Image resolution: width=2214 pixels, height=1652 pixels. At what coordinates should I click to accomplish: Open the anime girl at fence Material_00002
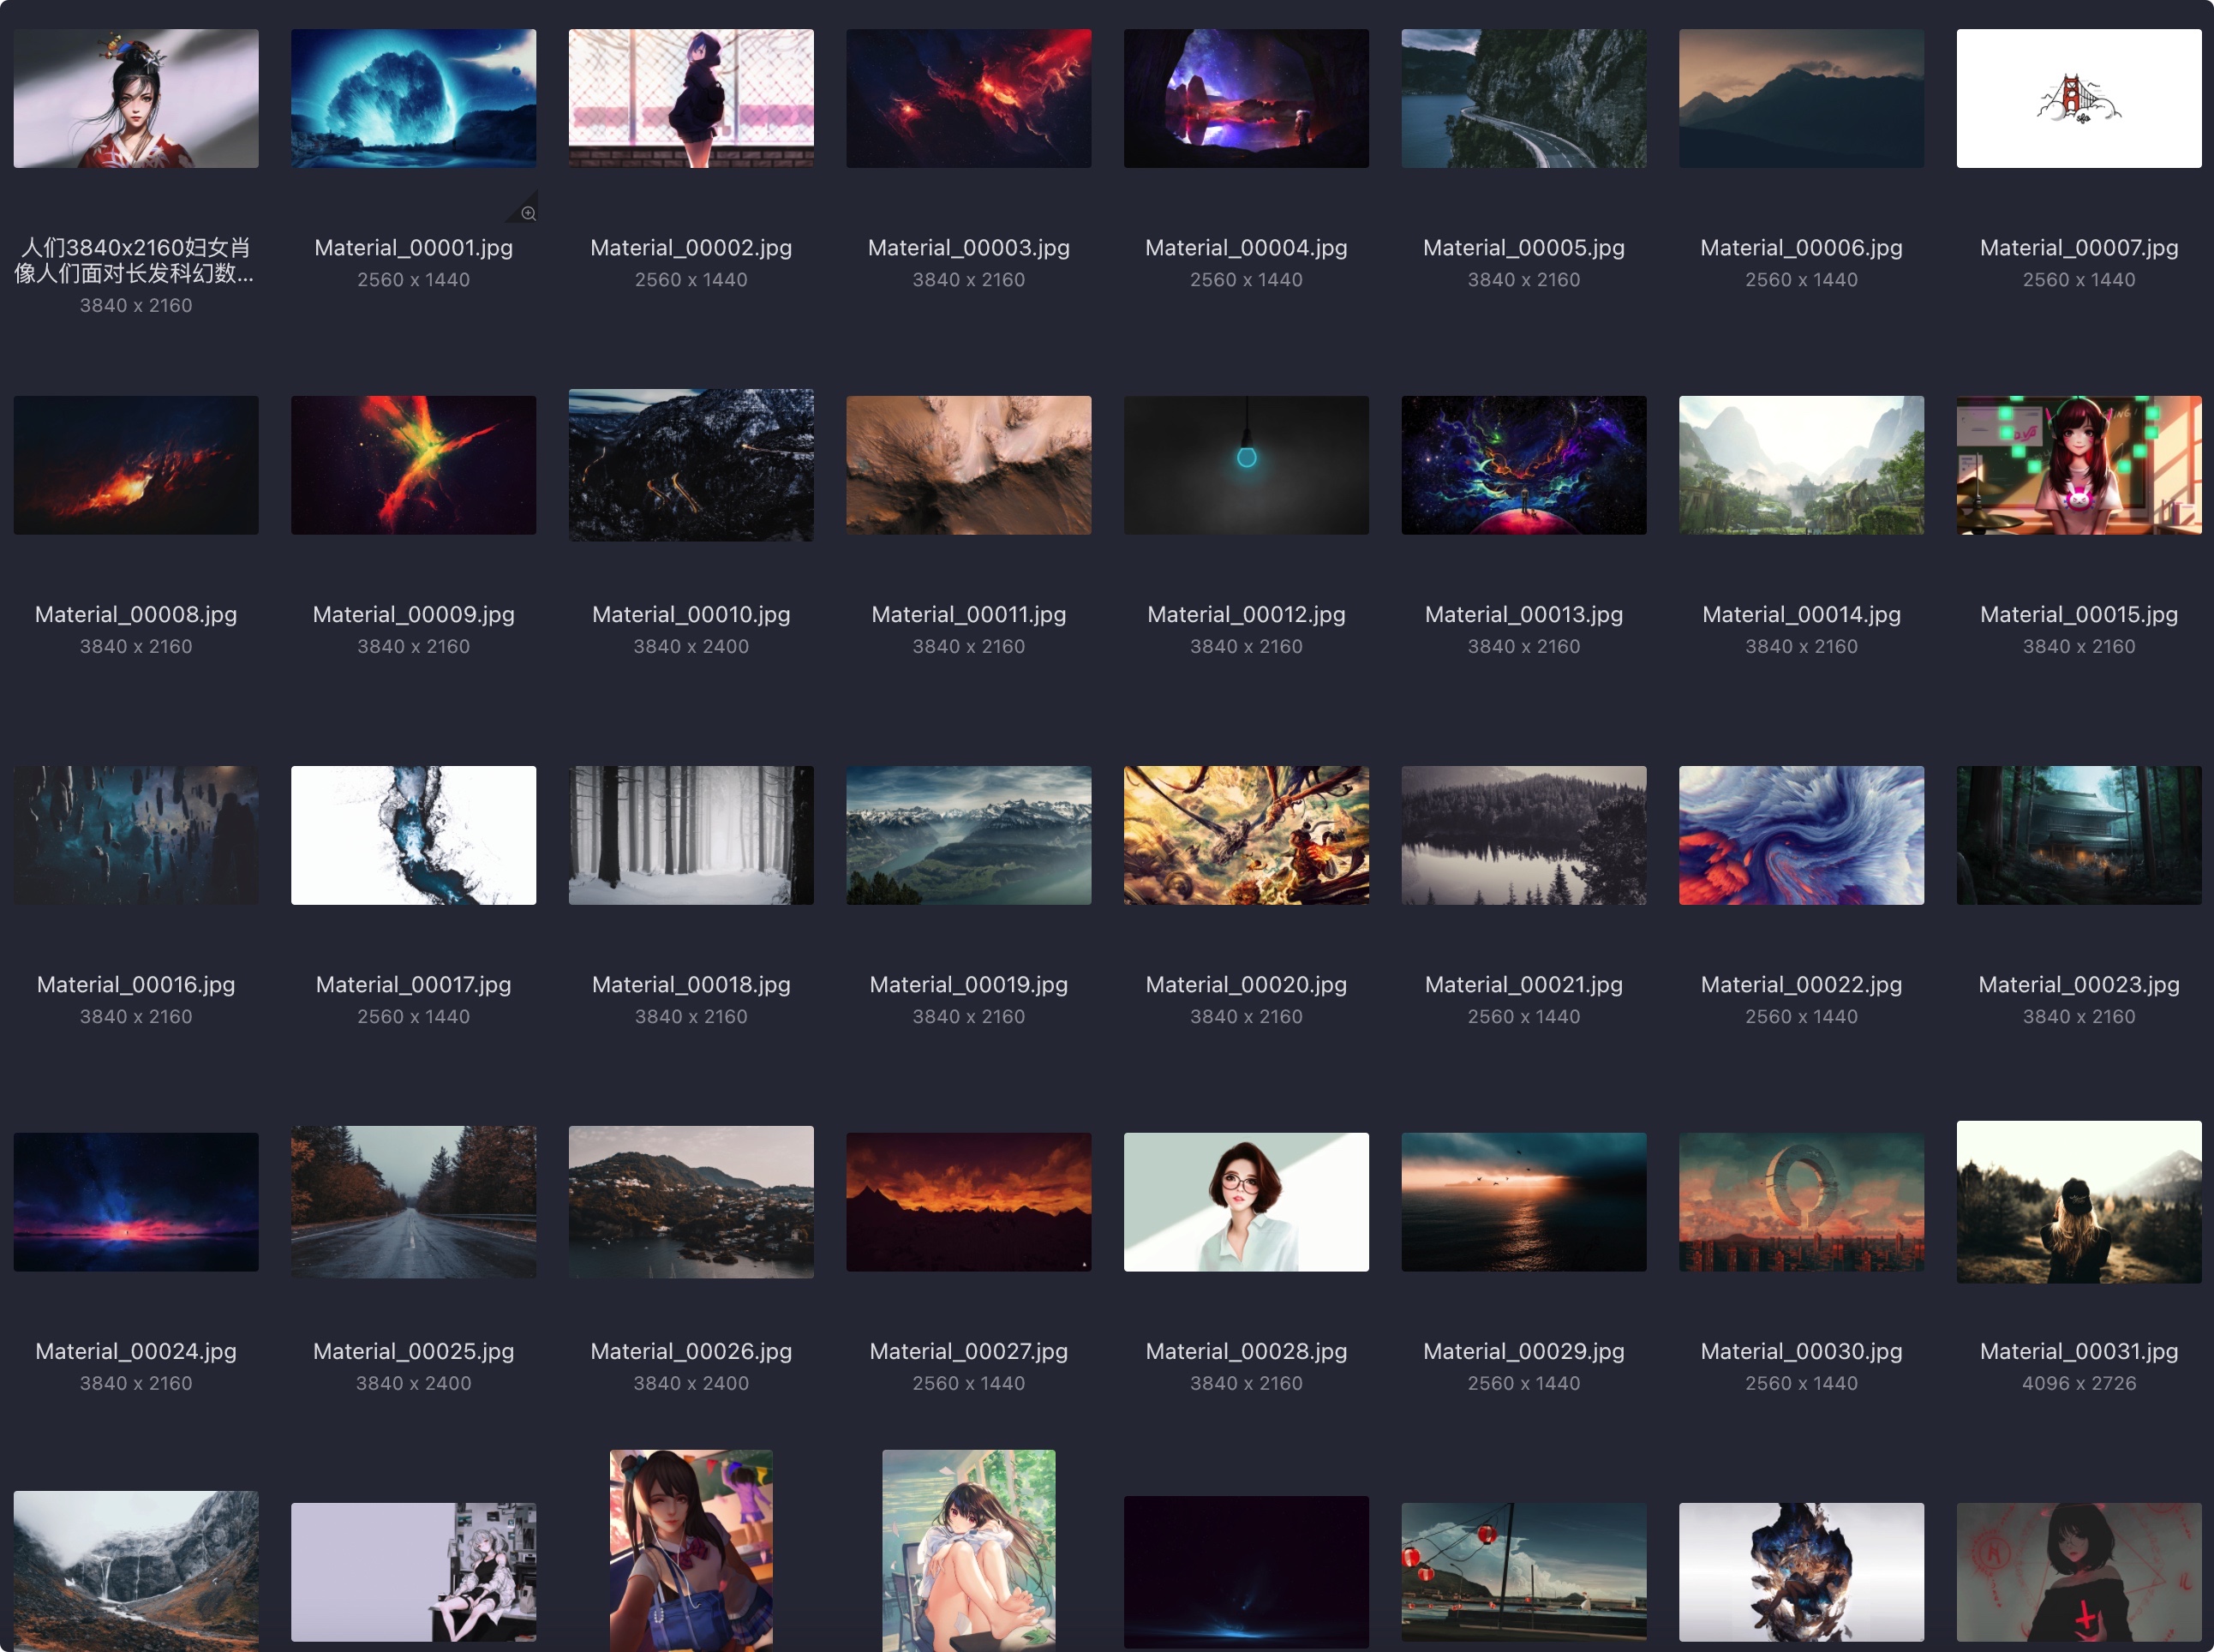coord(690,97)
